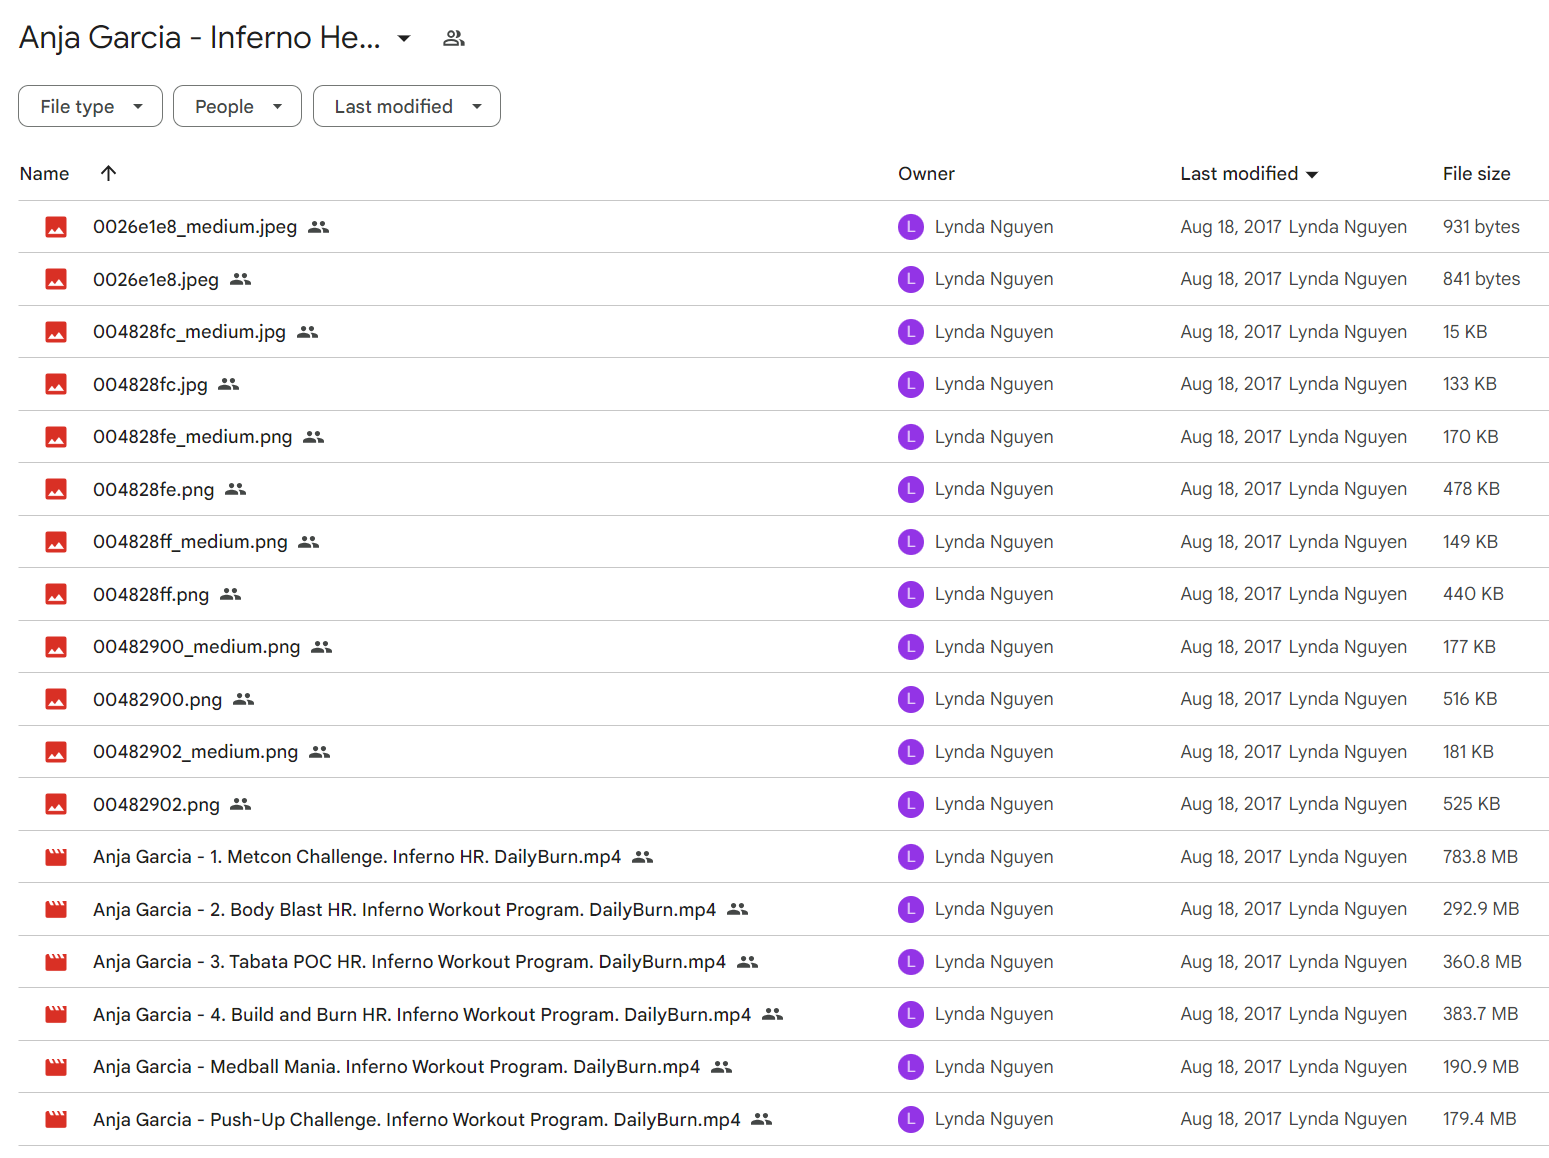This screenshot has width=1549, height=1158.
Task: Click the image icon for 00482900_medium.png
Action: tap(56, 647)
